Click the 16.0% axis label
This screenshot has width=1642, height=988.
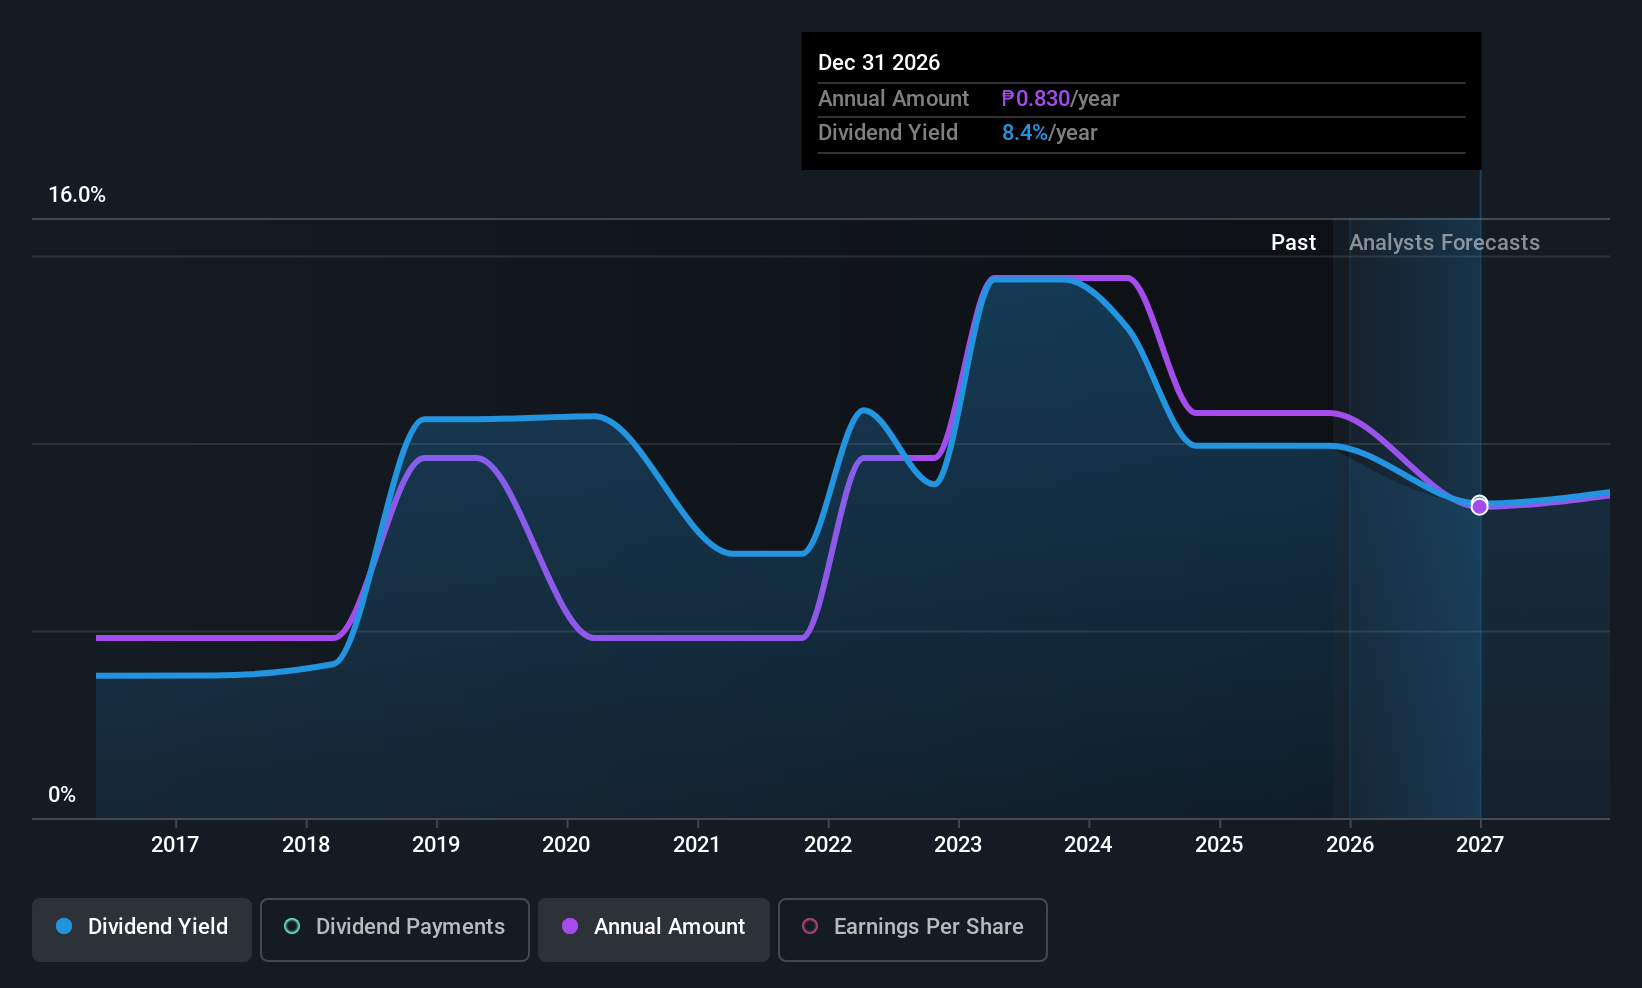77,194
